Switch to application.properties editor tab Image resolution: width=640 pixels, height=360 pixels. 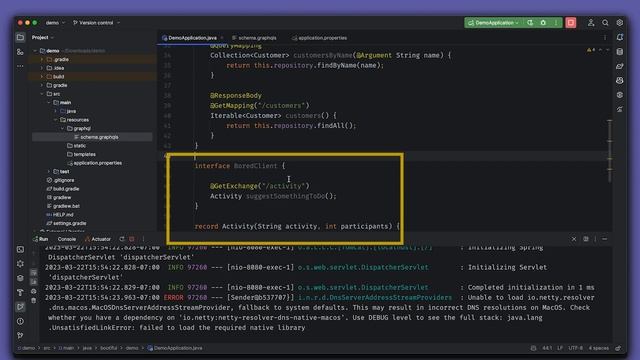320,38
